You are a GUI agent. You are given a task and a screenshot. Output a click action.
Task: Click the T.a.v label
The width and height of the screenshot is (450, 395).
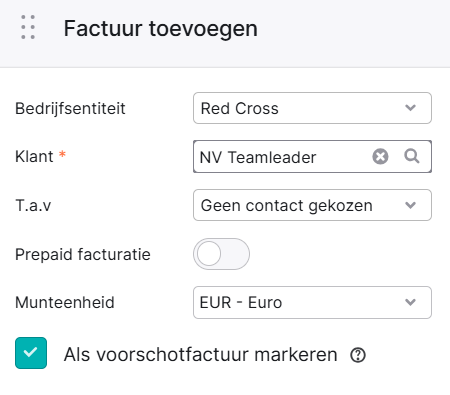tap(33, 205)
